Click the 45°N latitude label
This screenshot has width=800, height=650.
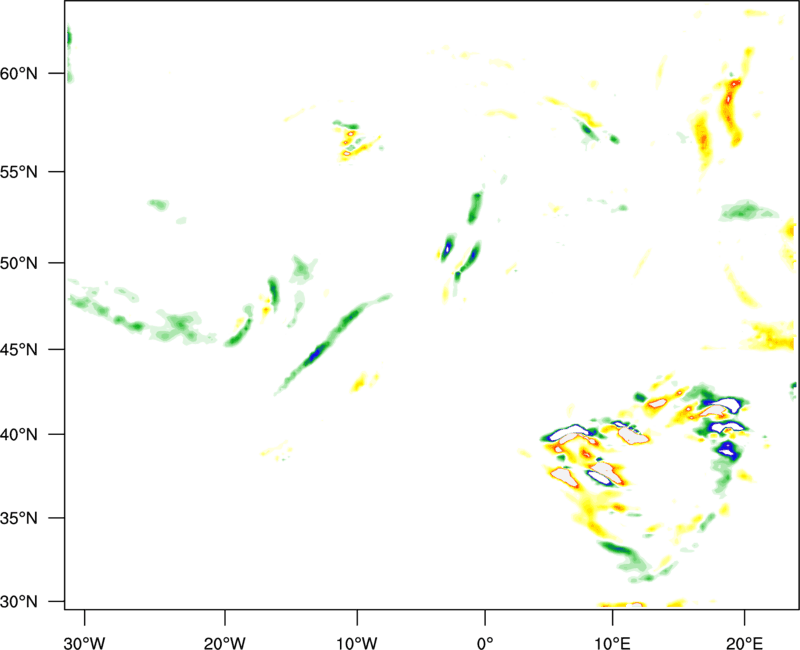coord(19,350)
